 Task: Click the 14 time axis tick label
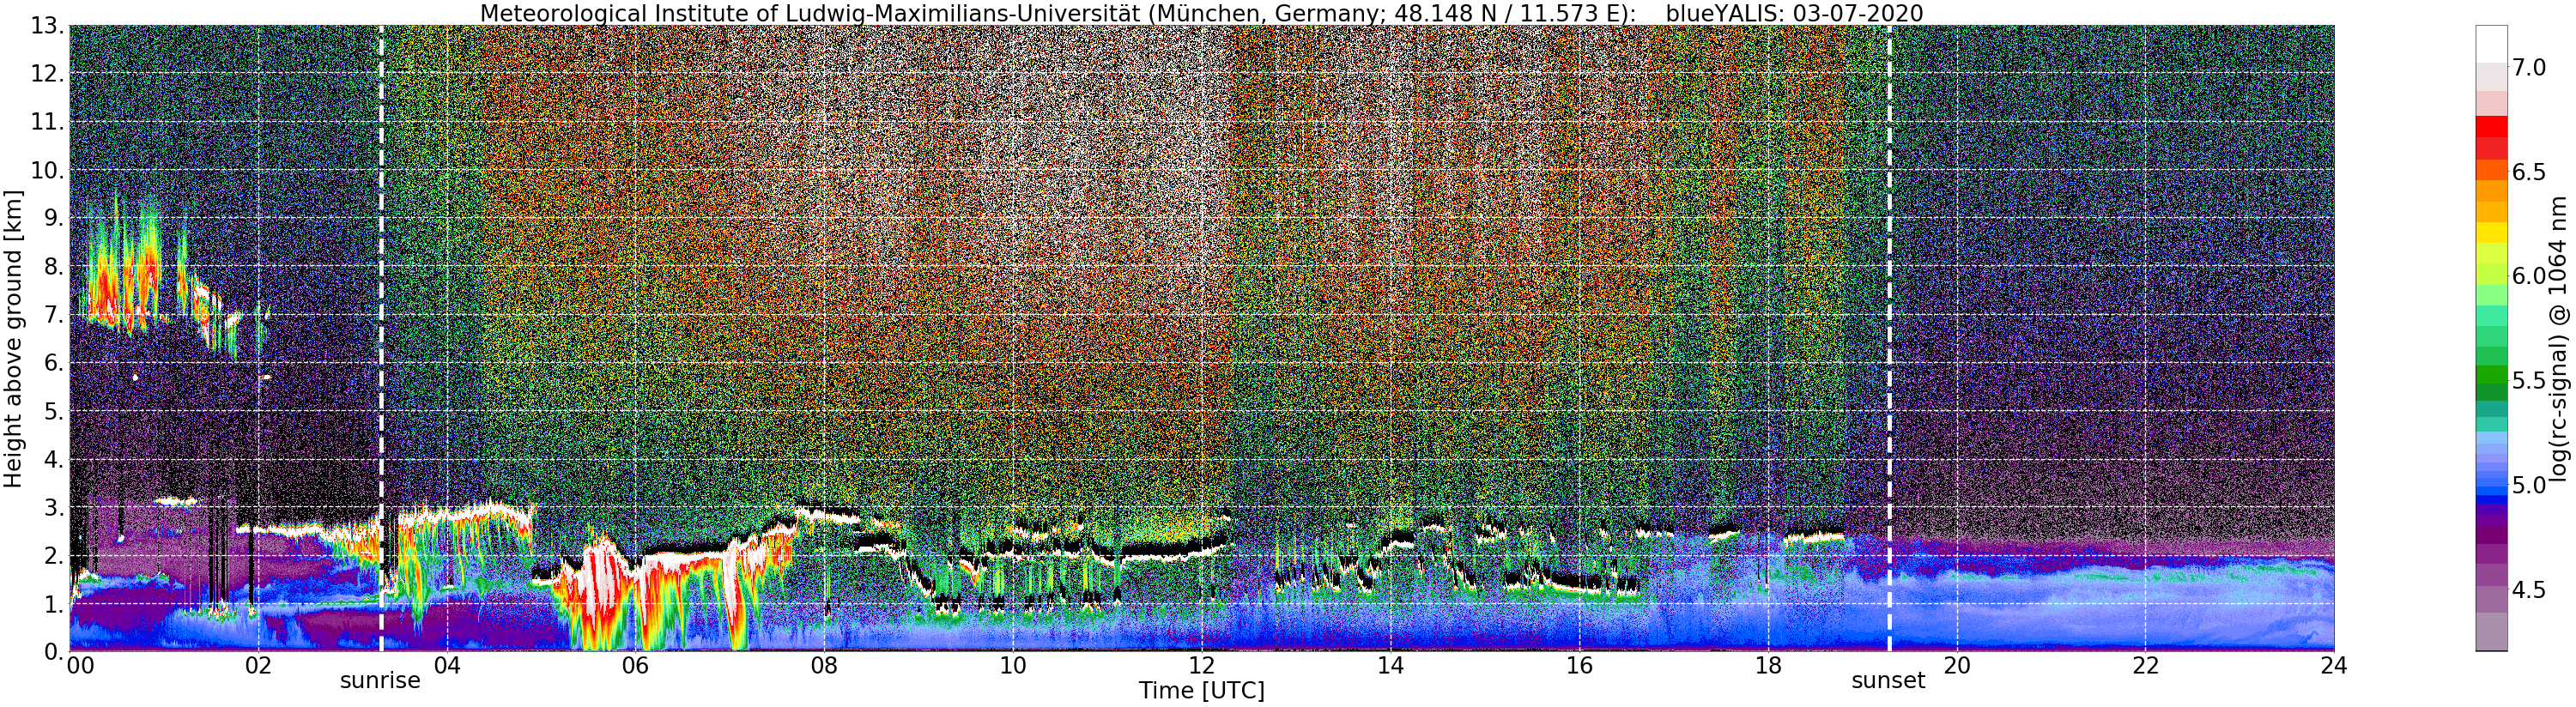click(x=1390, y=665)
